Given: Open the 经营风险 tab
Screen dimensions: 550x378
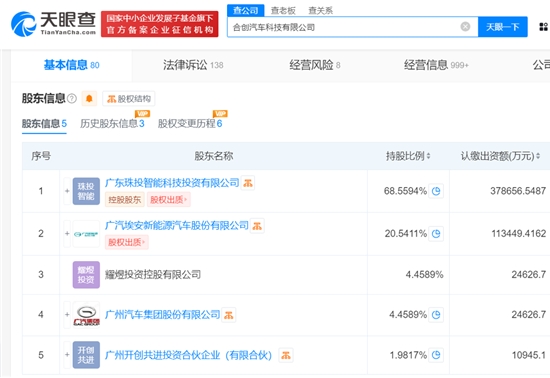Looking at the screenshot, I should pyautogui.click(x=315, y=65).
